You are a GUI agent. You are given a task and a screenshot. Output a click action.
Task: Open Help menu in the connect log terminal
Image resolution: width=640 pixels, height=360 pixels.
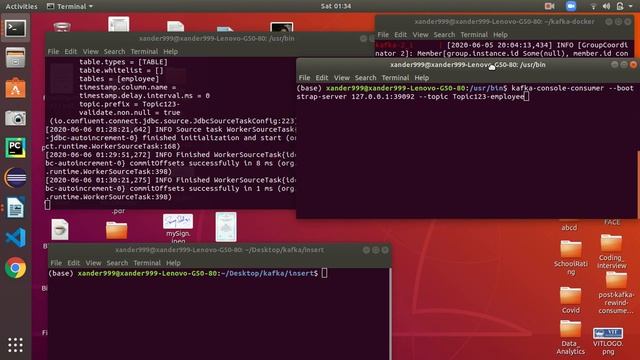tap(171, 51)
